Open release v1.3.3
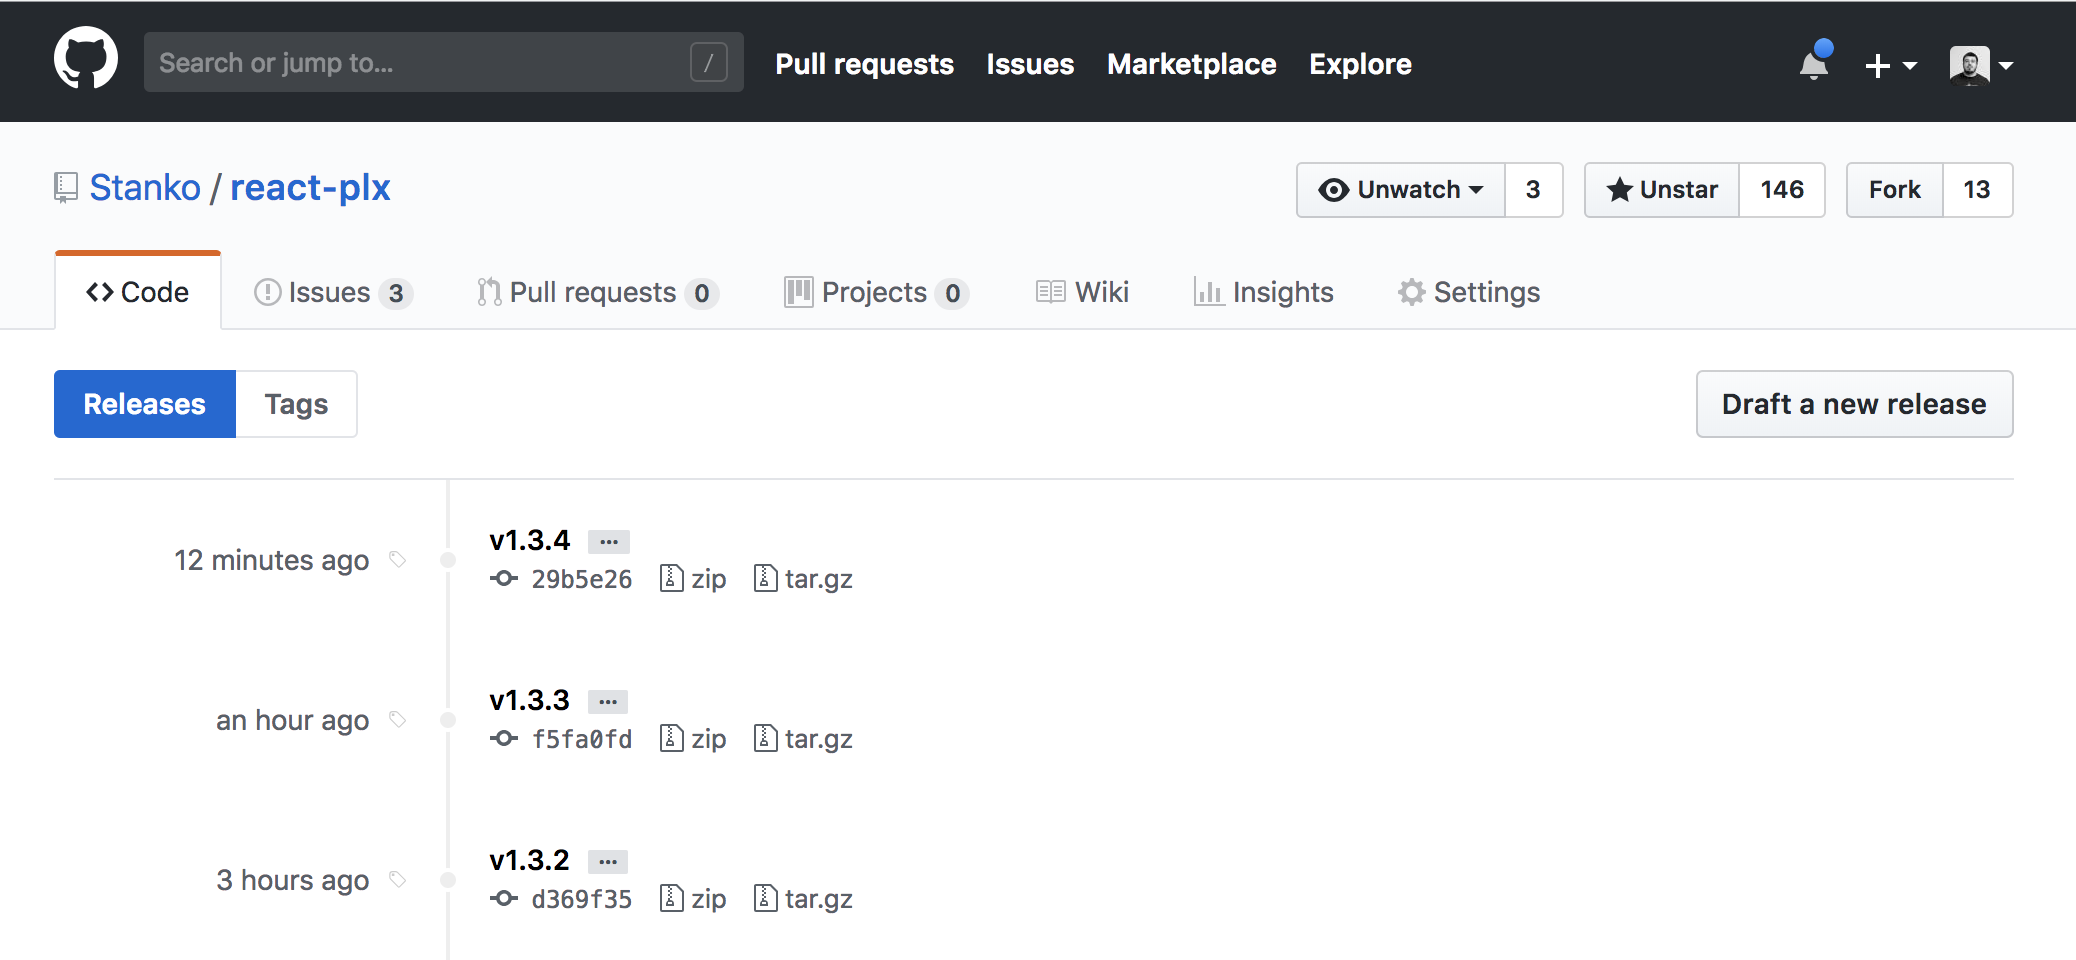This screenshot has height=960, width=2076. [529, 700]
